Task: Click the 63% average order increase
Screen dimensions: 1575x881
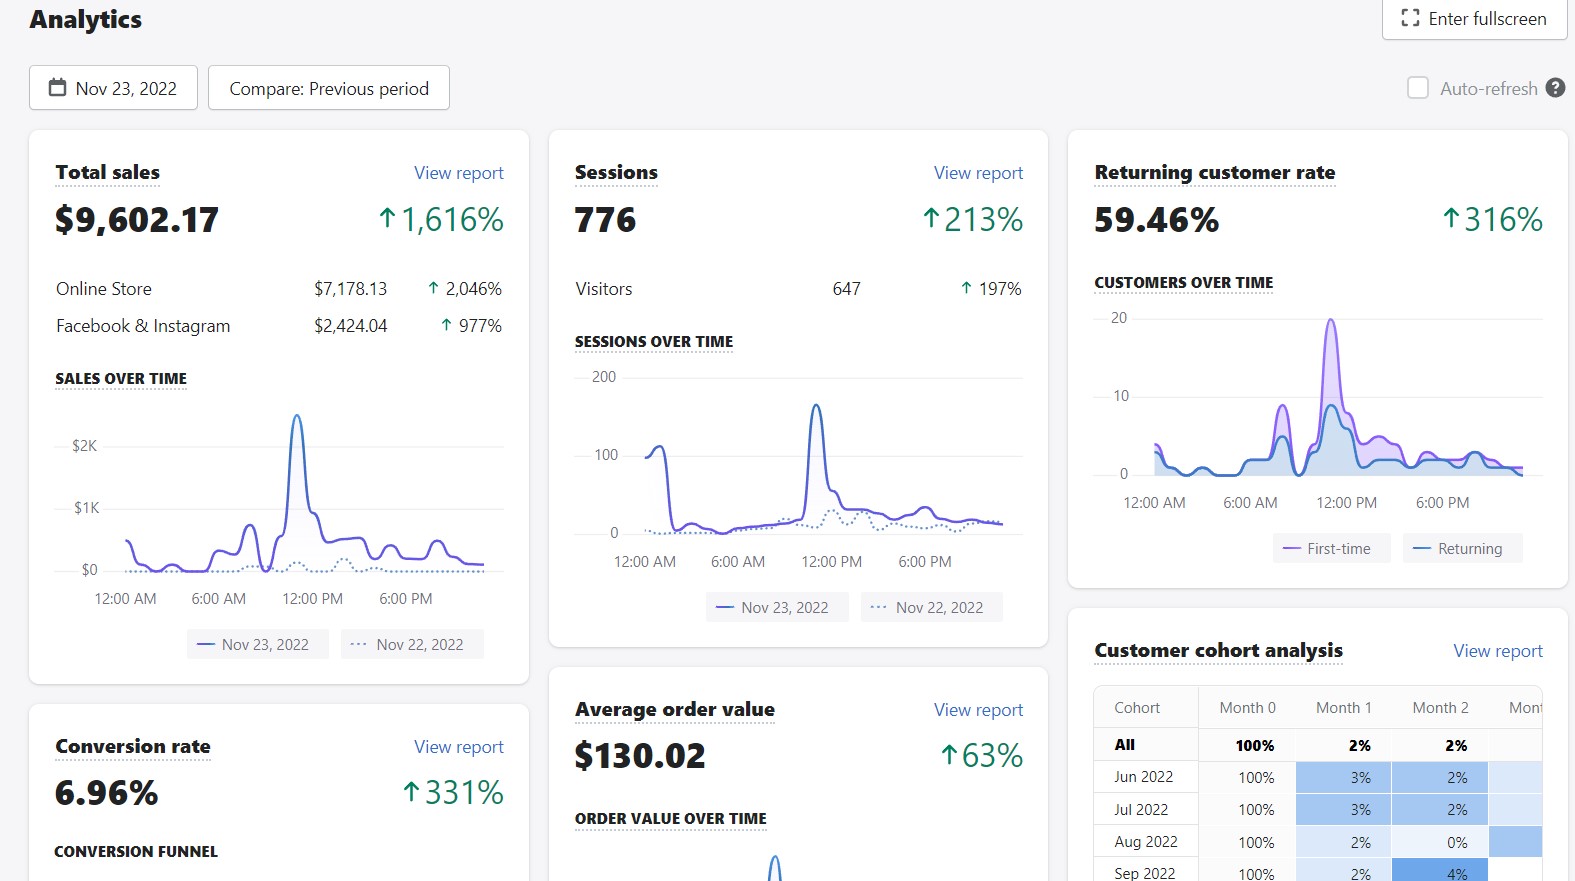Action: coord(982,756)
